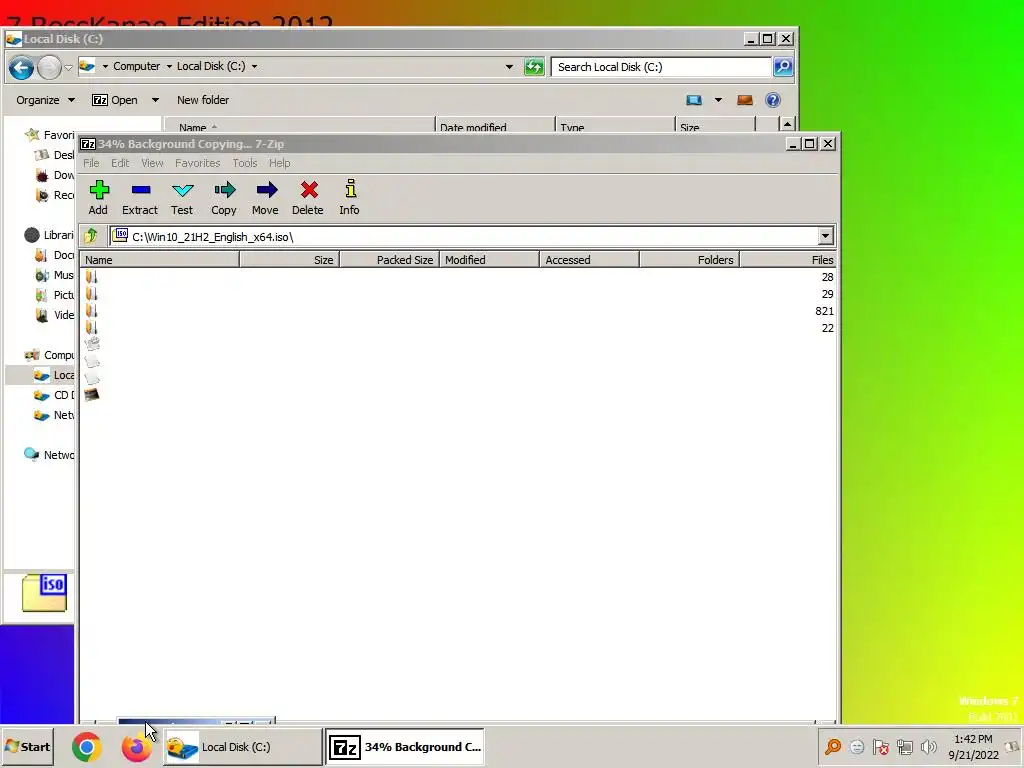
Task: Open the Help menu in 7-Zip
Action: point(280,163)
